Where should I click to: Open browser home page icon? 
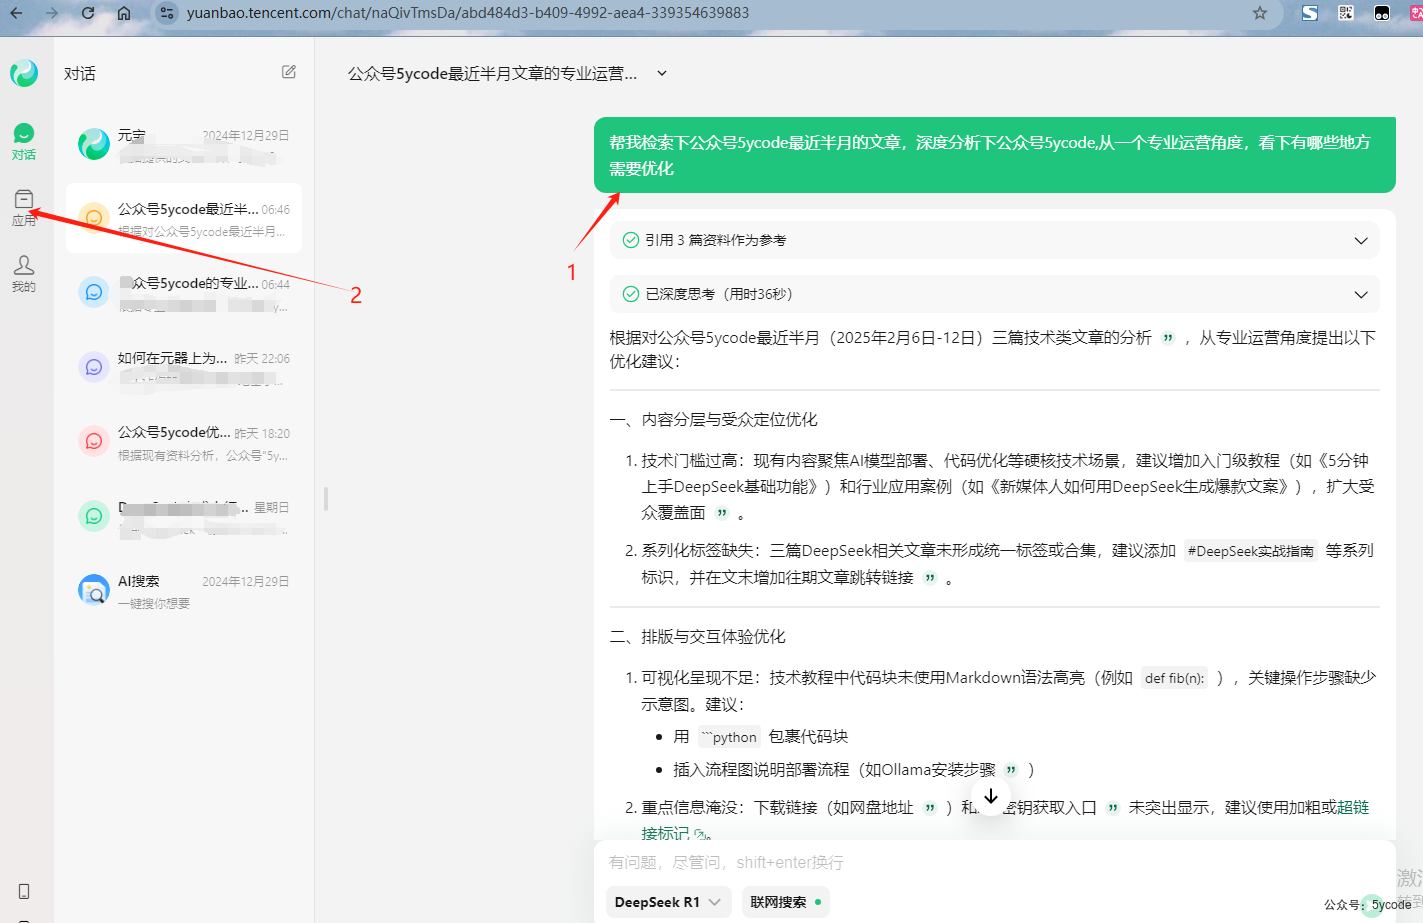(124, 13)
